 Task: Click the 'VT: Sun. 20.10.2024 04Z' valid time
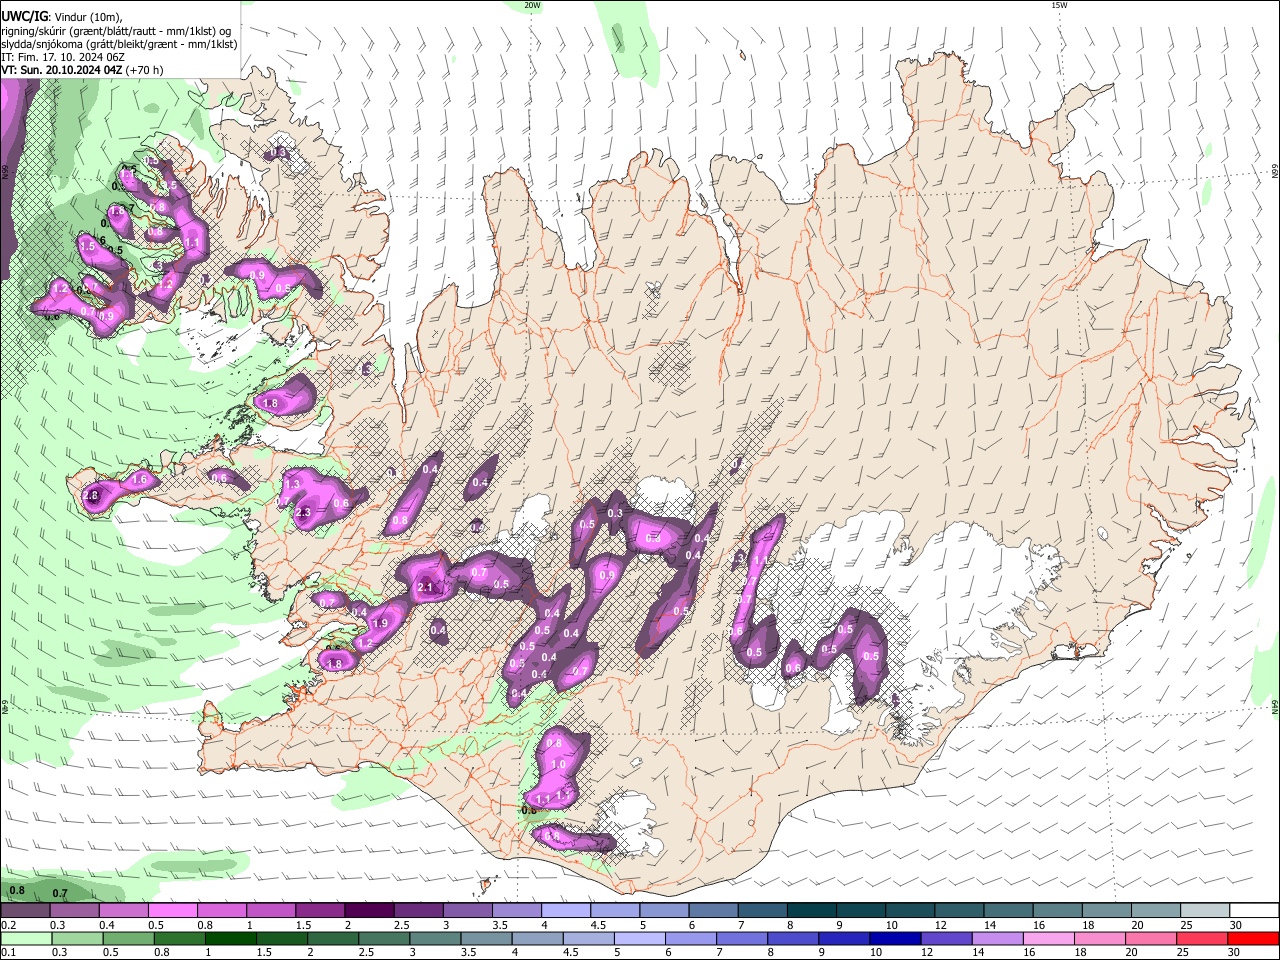(61, 71)
